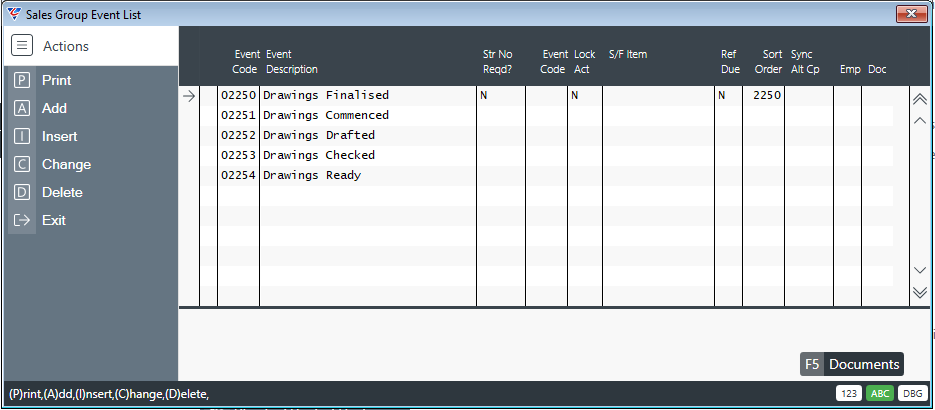Screen dimensions: 935x410
Task: Choose Insert from the Actions menu
Action: coord(60,136)
